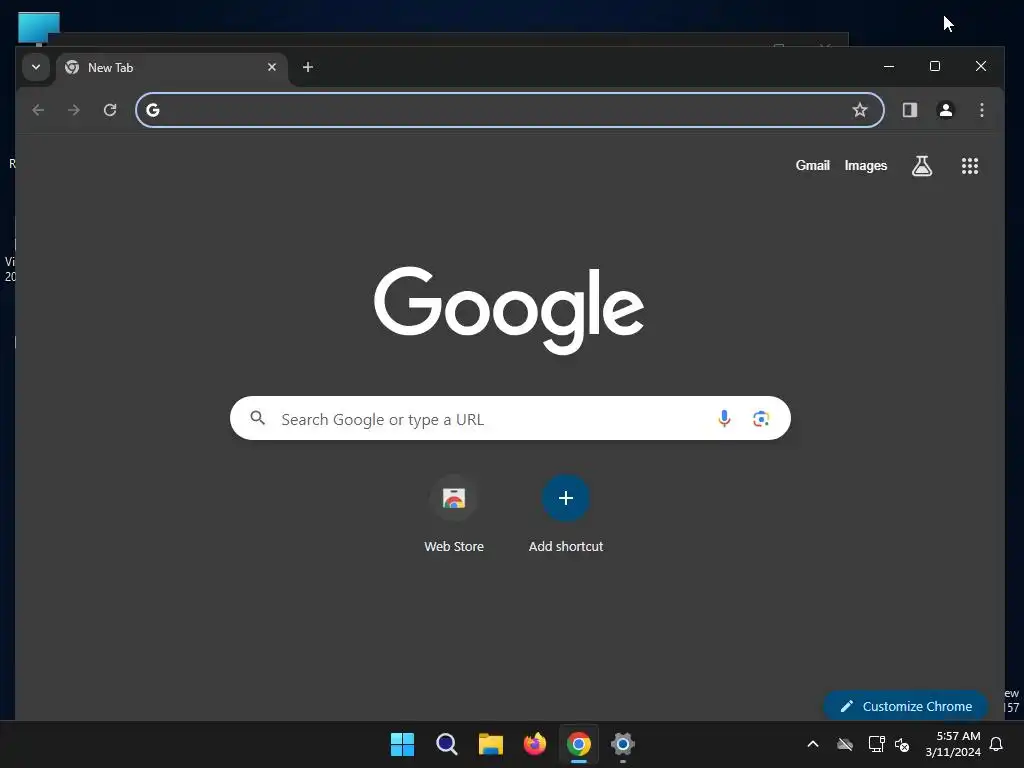The width and height of the screenshot is (1024, 768).
Task: Minimize the Chrome window
Action: [889, 66]
